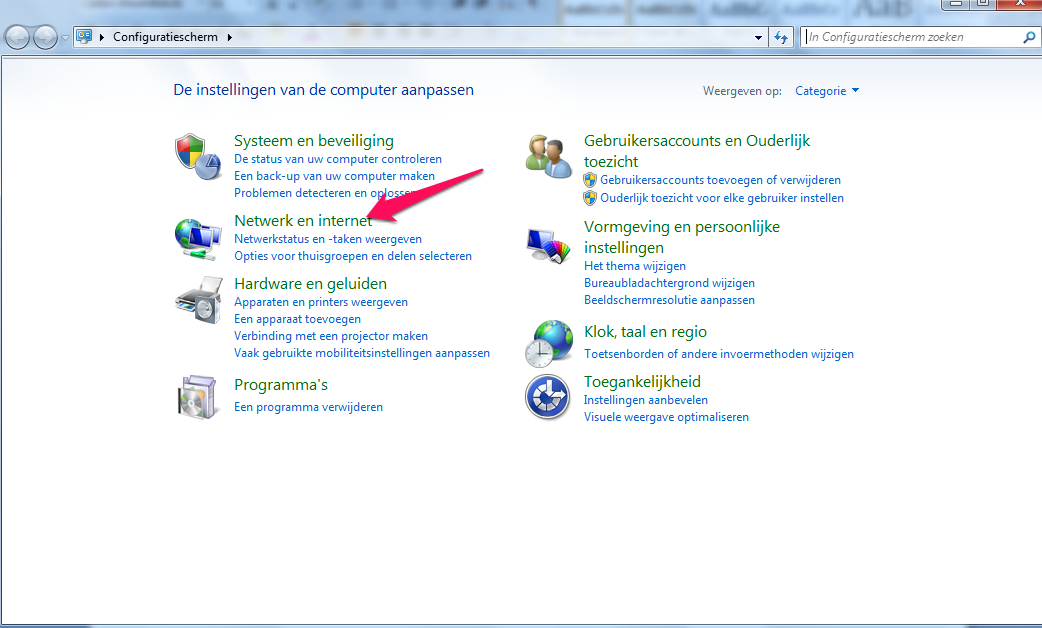Click the Toegankelijkheid blue circle icon
The width and height of the screenshot is (1042, 628).
coord(548,397)
